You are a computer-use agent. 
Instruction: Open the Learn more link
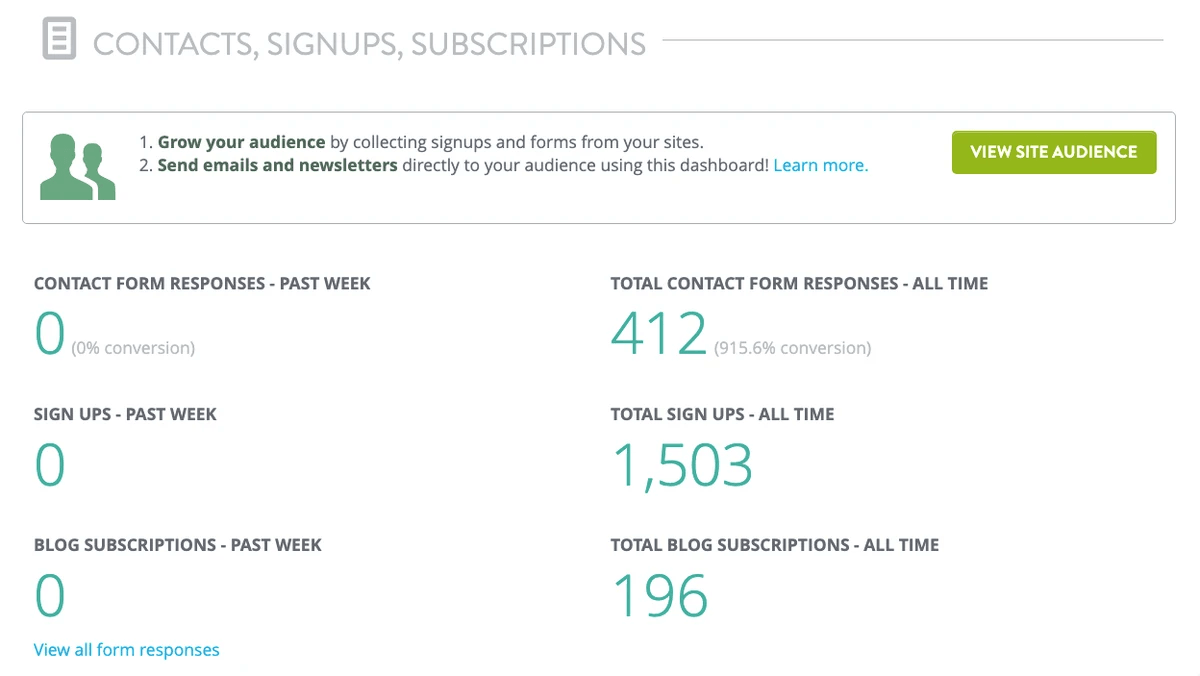(x=820, y=165)
